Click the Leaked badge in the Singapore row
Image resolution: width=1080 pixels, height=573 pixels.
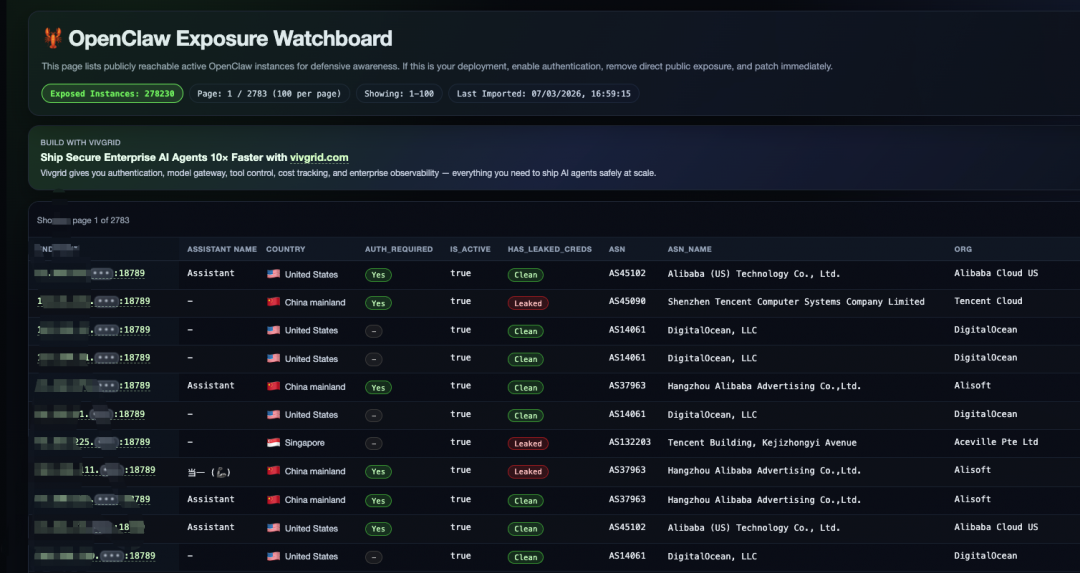coord(528,443)
